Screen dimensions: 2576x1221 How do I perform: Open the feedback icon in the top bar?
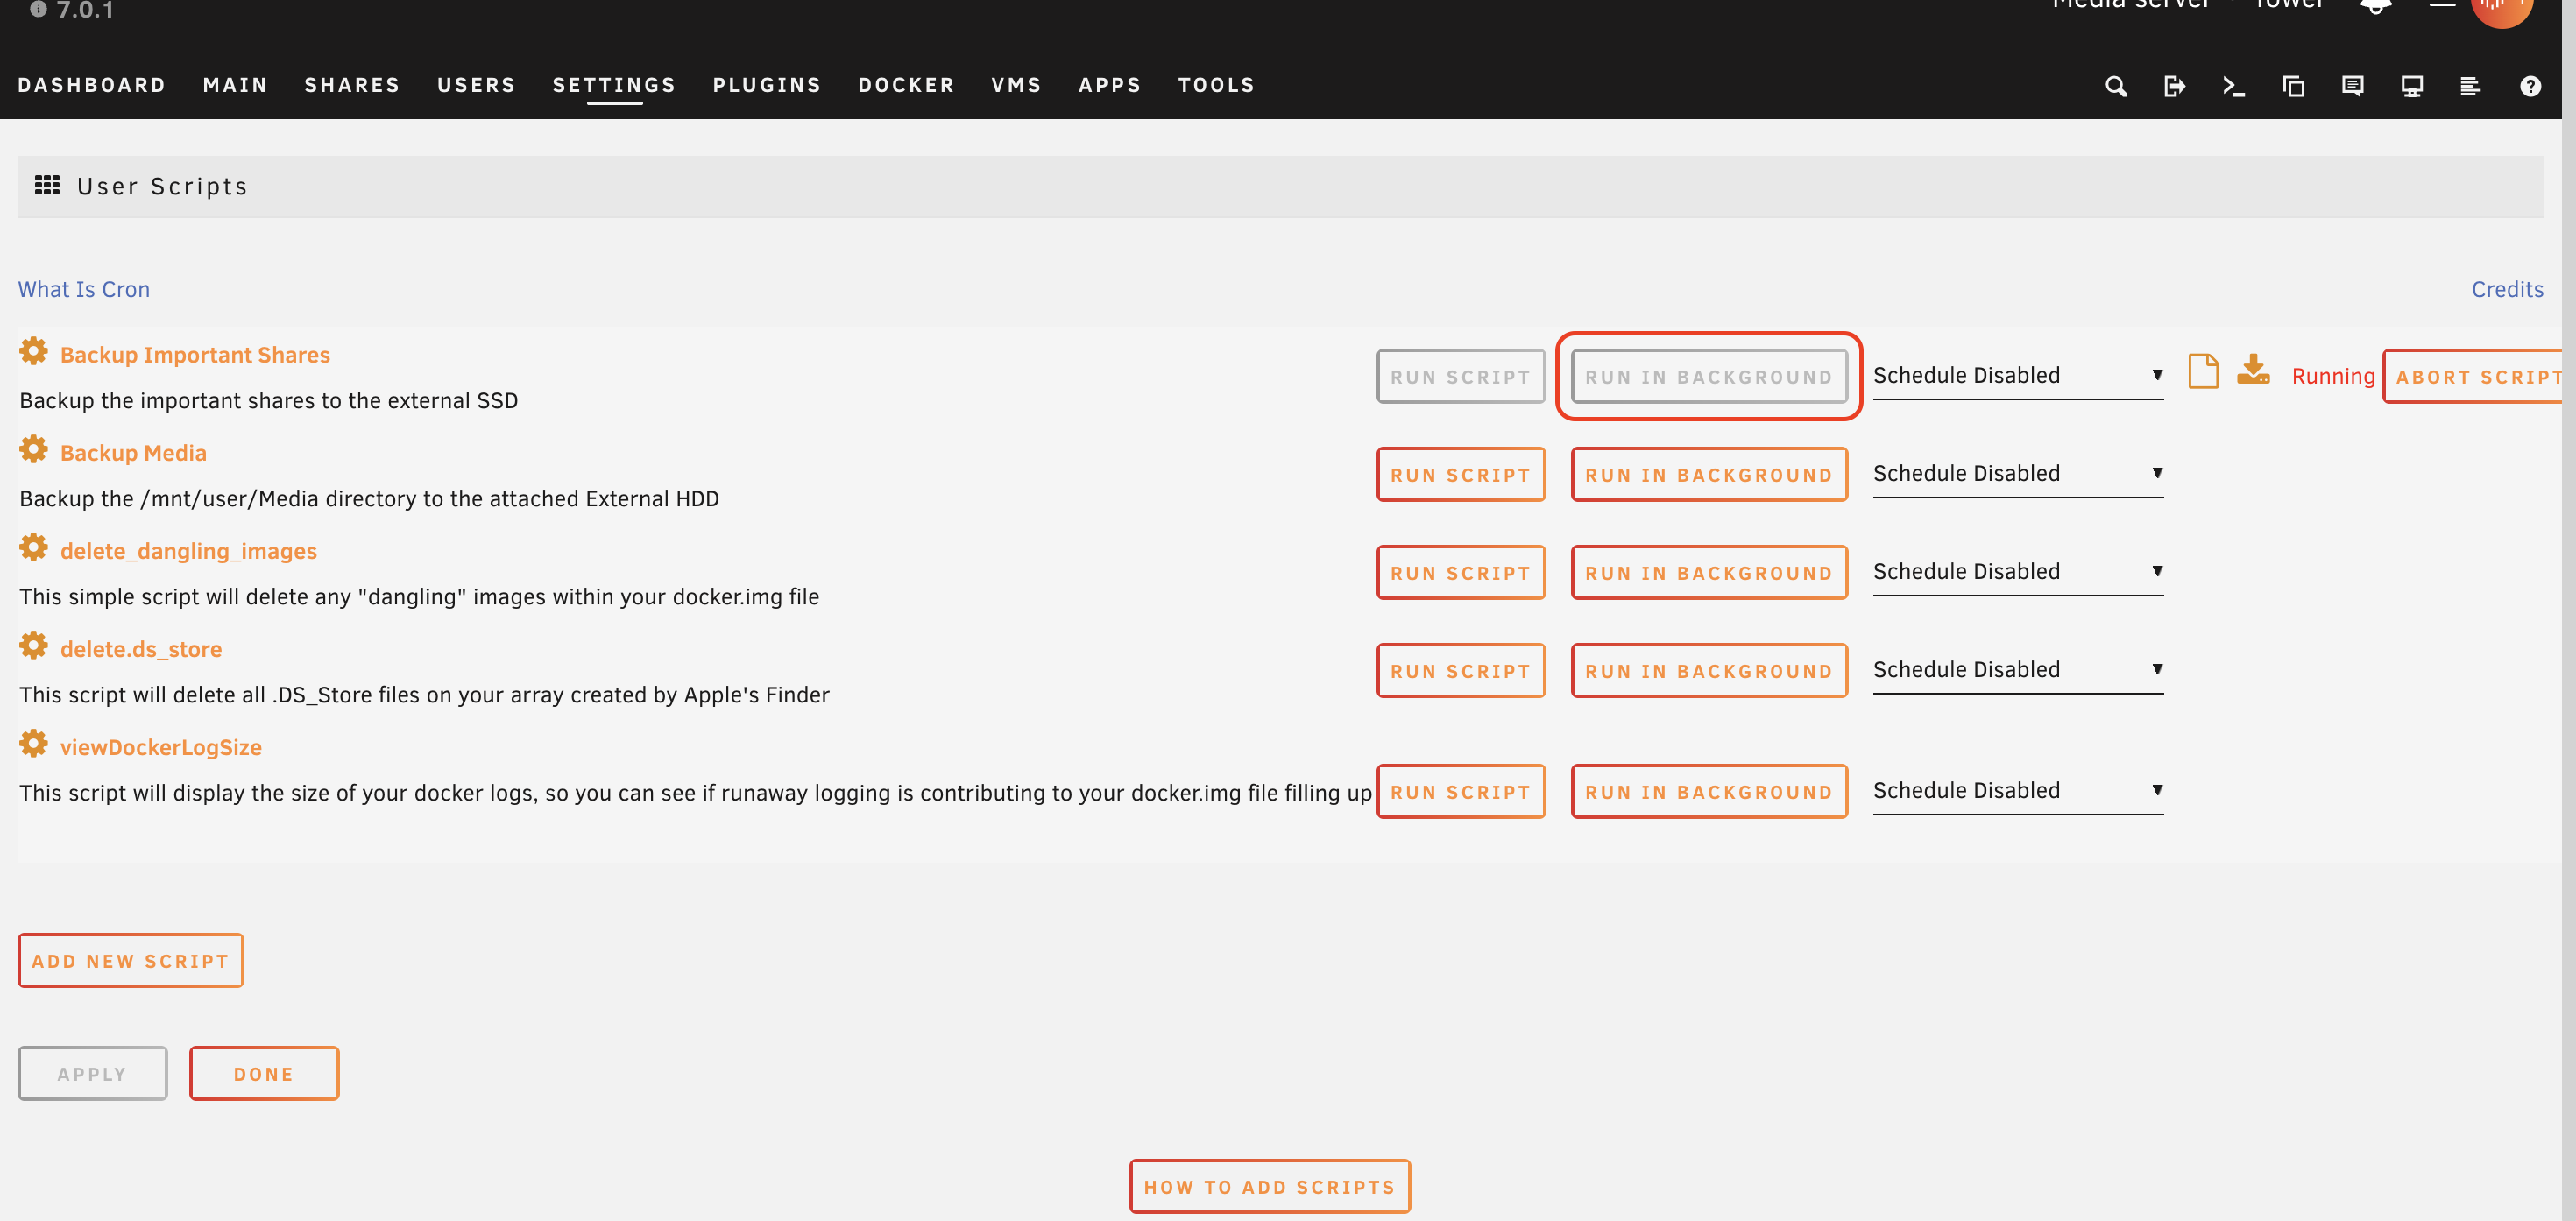[2352, 87]
